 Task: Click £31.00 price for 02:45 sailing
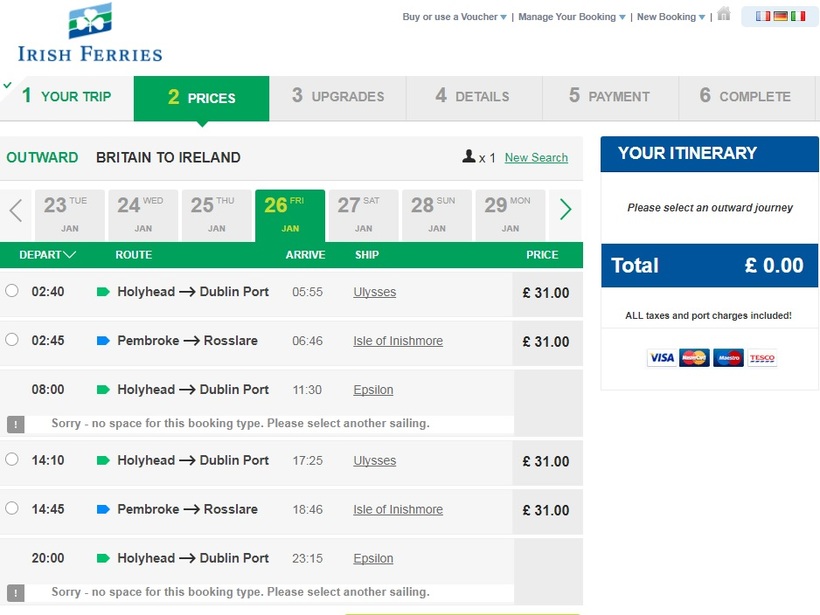(x=546, y=342)
